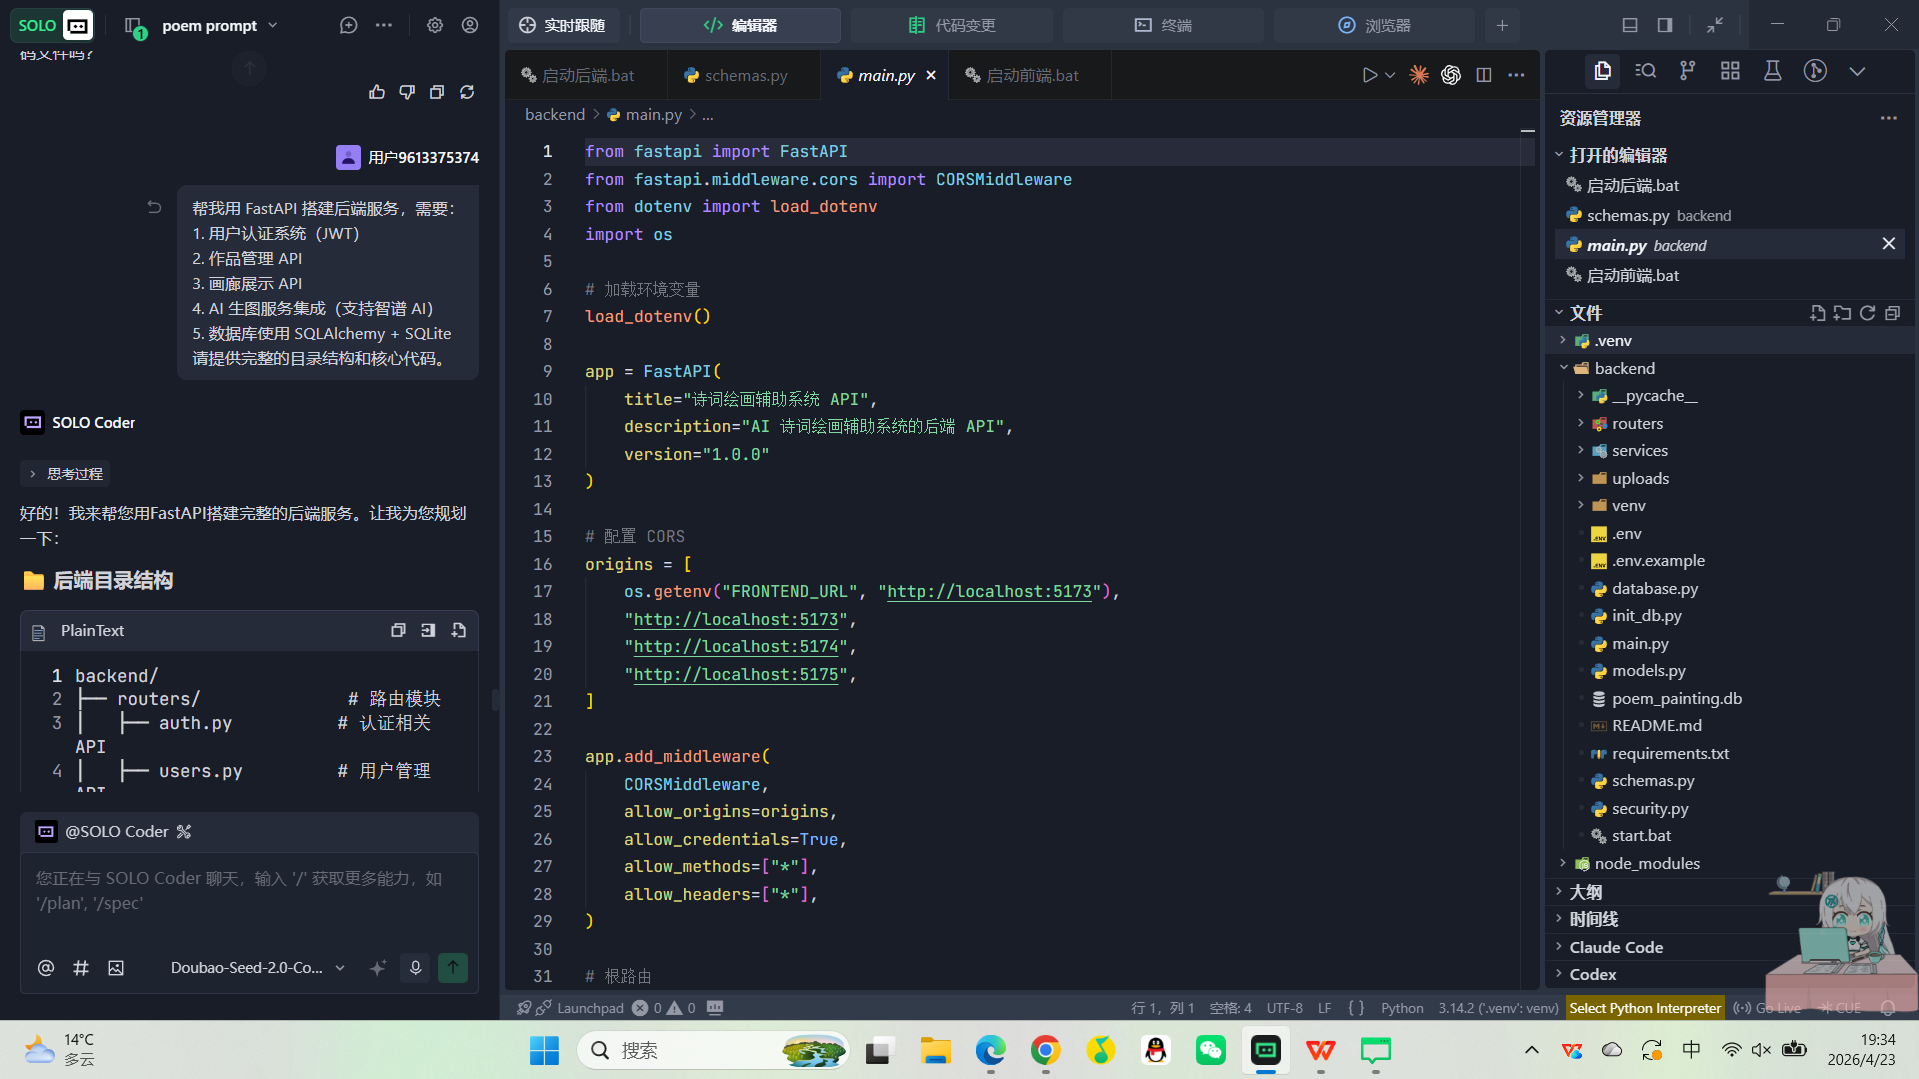Click the microphone voice input icon
Screen dimensions: 1919x1079
(x=415, y=967)
